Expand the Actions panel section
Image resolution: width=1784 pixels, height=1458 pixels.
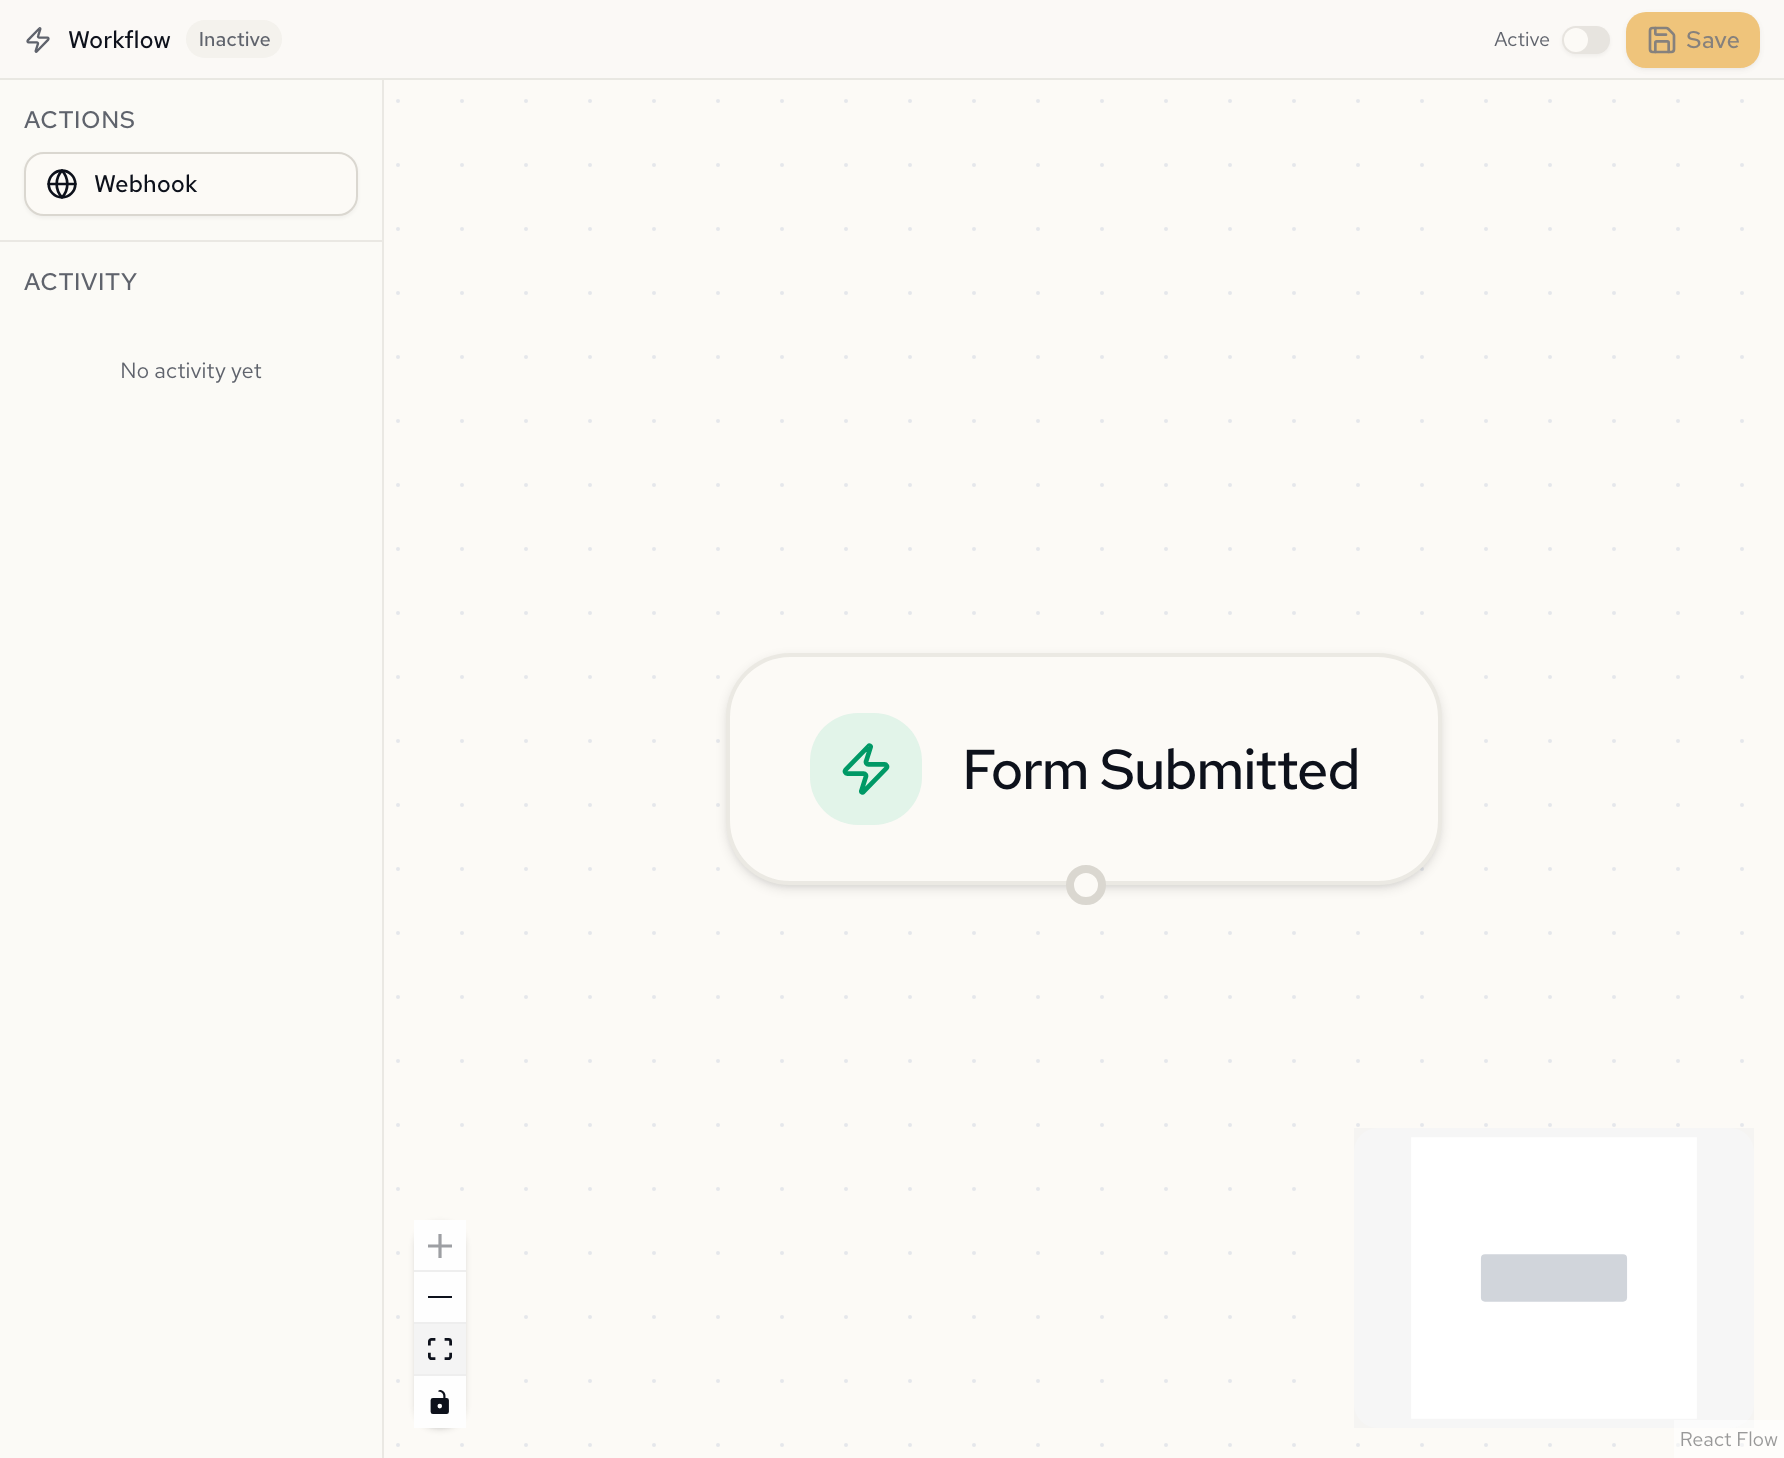(79, 119)
